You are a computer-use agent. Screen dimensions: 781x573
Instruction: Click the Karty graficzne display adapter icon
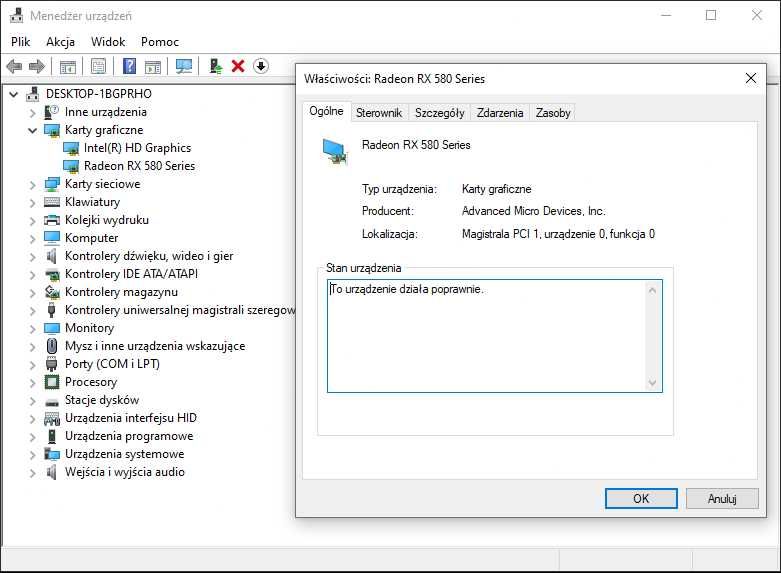(x=51, y=130)
